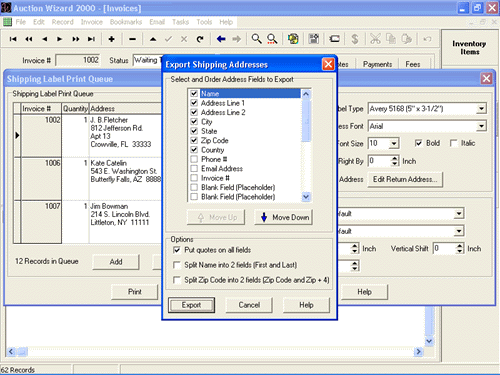Image resolution: width=500 pixels, height=375 pixels.
Task: Click field list scroll down arrow
Action: click(x=306, y=197)
